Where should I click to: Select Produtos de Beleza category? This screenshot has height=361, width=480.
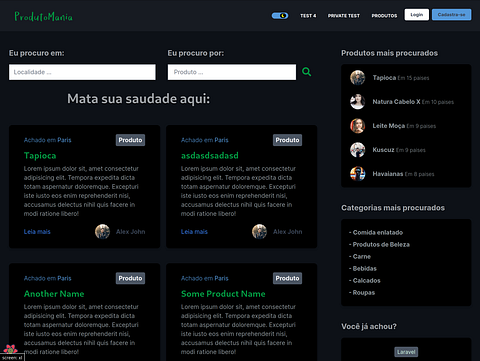click(379, 244)
